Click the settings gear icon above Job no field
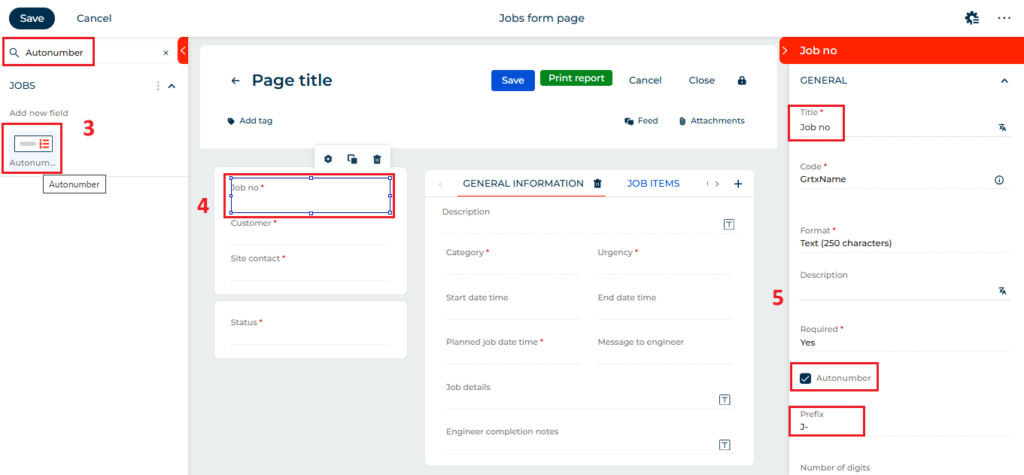Image resolution: width=1024 pixels, height=475 pixels. 328,159
